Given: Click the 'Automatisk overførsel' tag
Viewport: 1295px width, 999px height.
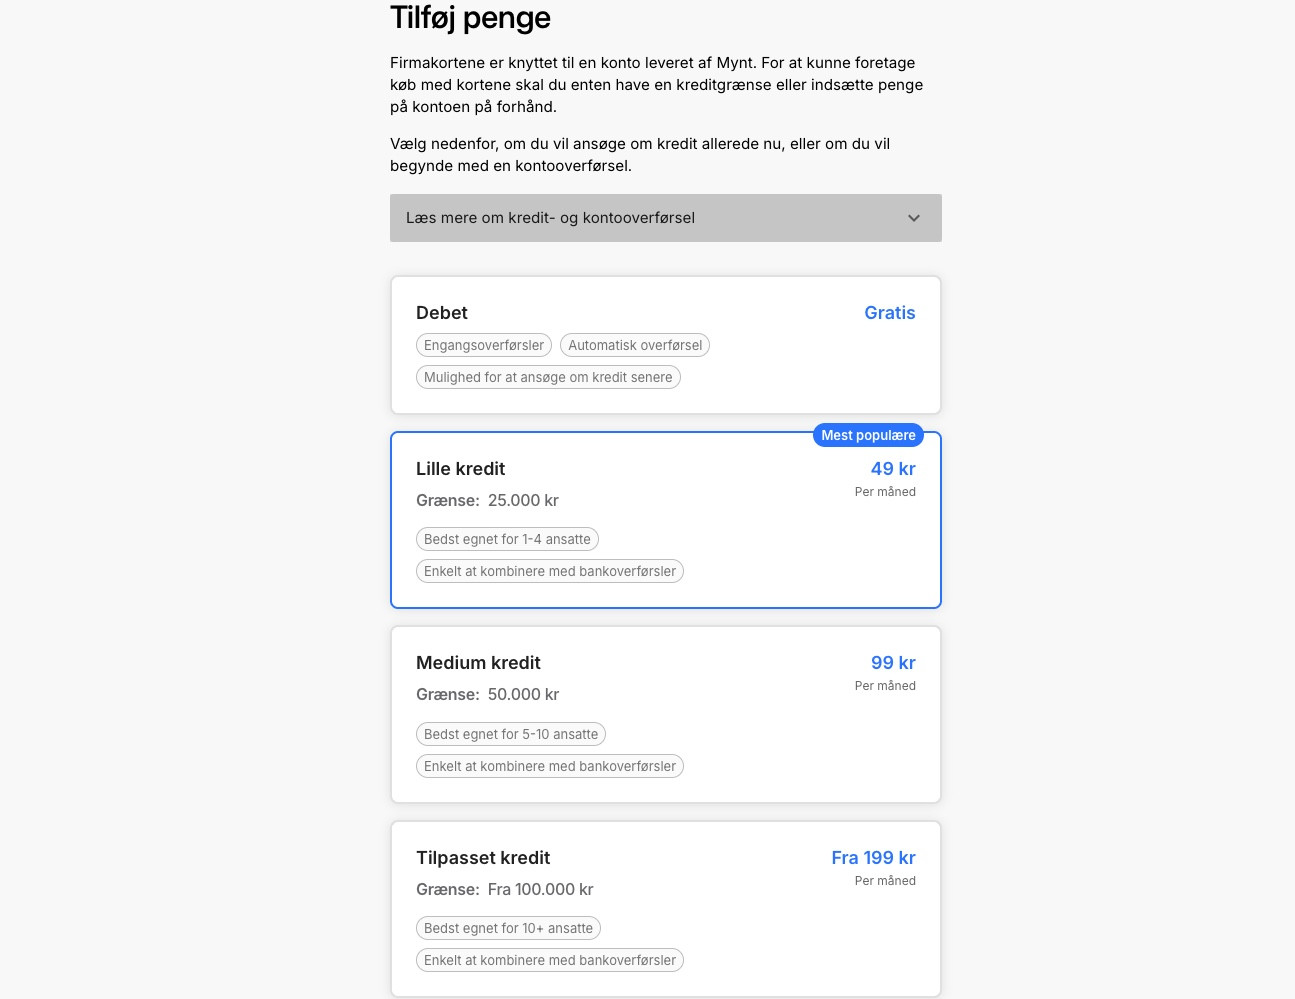Looking at the screenshot, I should click(635, 345).
